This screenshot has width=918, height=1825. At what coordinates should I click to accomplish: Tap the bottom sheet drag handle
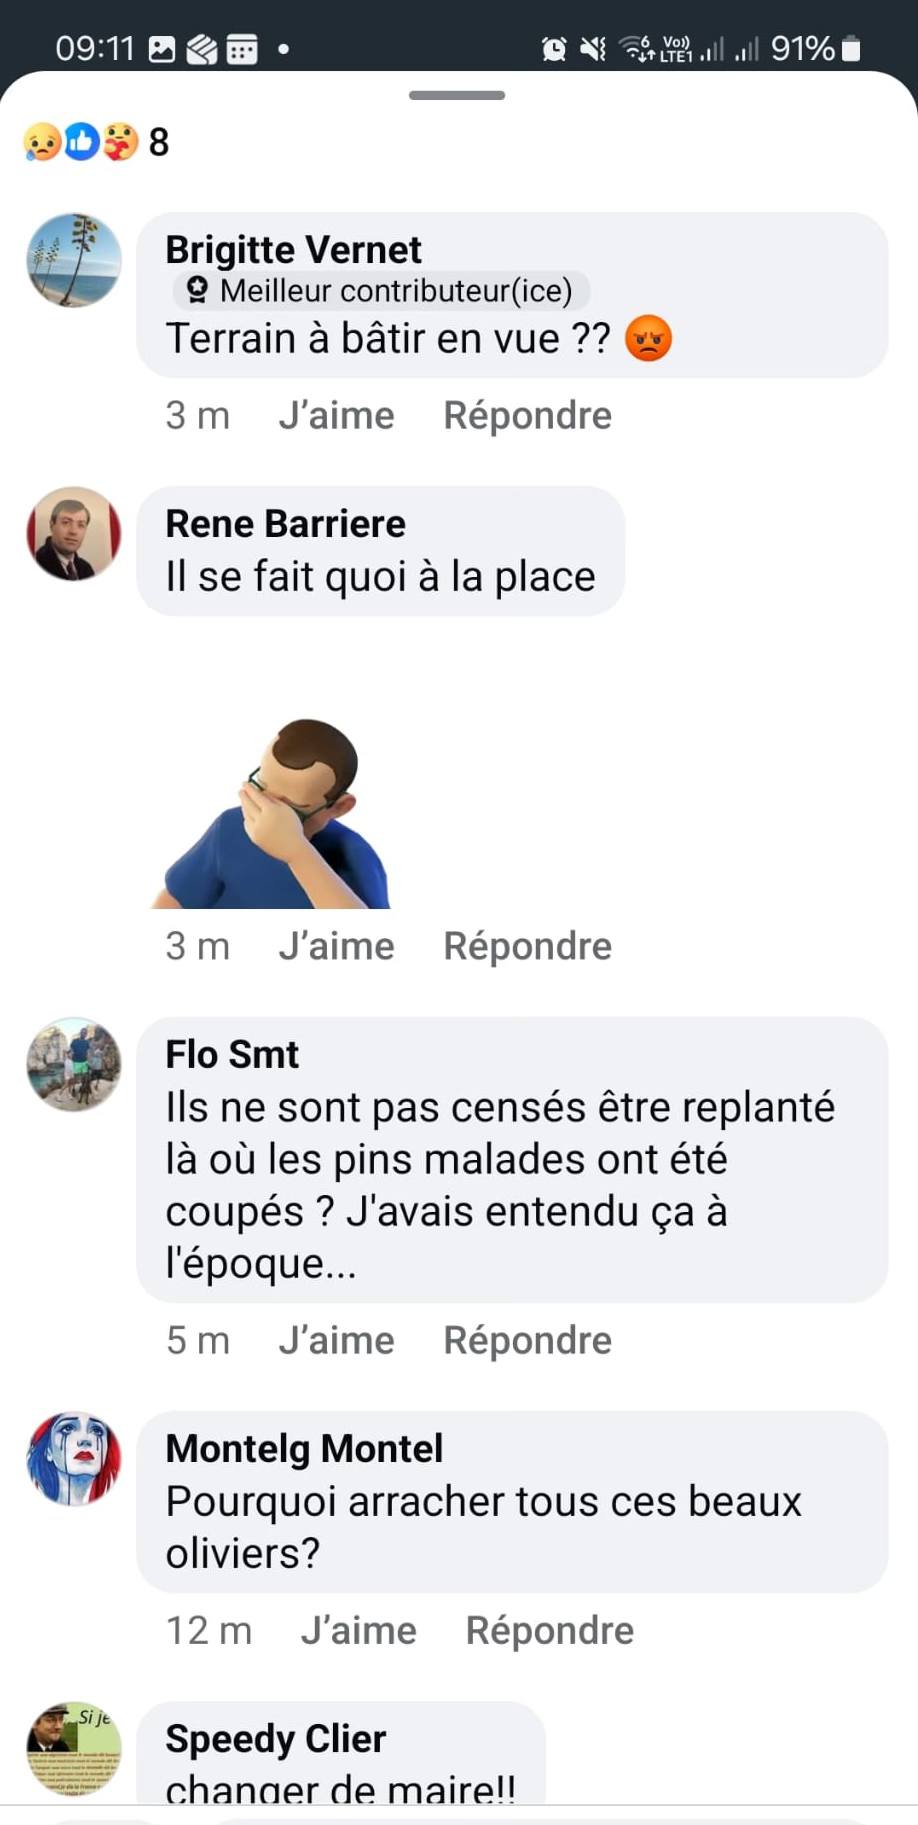click(x=457, y=96)
